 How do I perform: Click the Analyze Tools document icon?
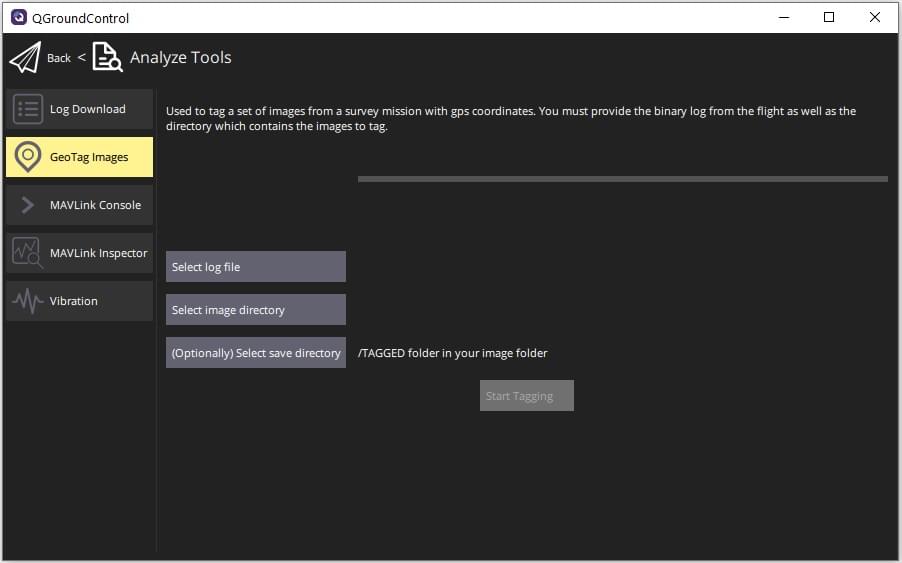[x=107, y=58]
